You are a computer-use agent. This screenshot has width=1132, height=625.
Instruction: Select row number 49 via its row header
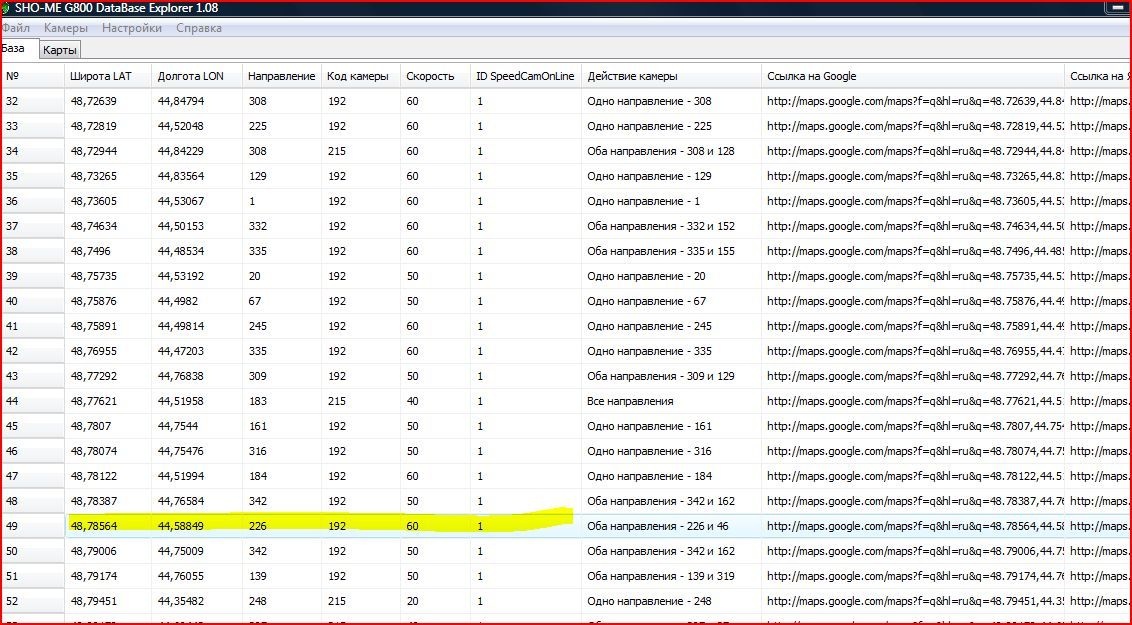(32, 526)
